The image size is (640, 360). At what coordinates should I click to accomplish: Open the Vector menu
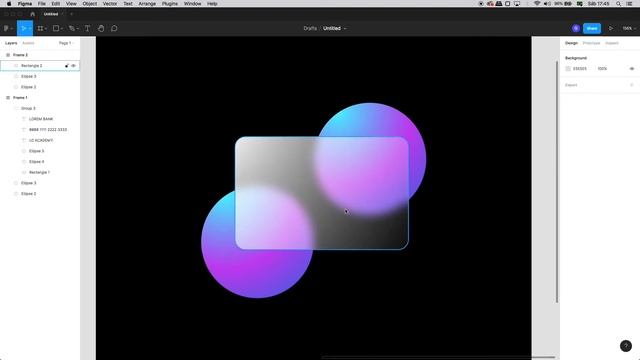[110, 4]
